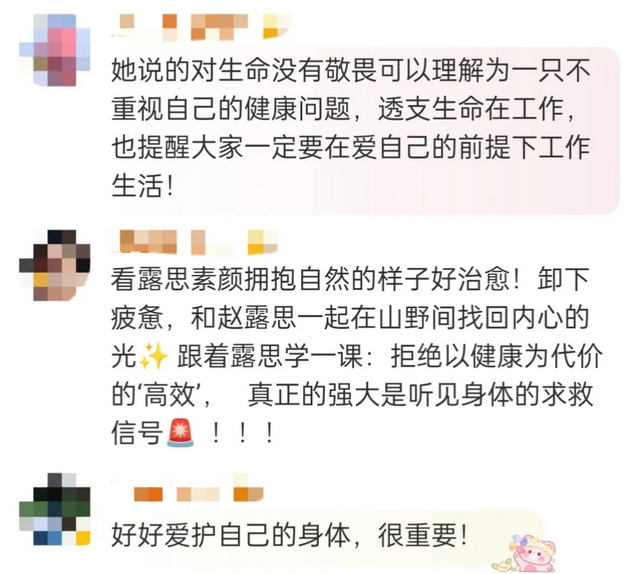
Task: Open the second commenter's brown pixelated avatar
Action: point(55,265)
